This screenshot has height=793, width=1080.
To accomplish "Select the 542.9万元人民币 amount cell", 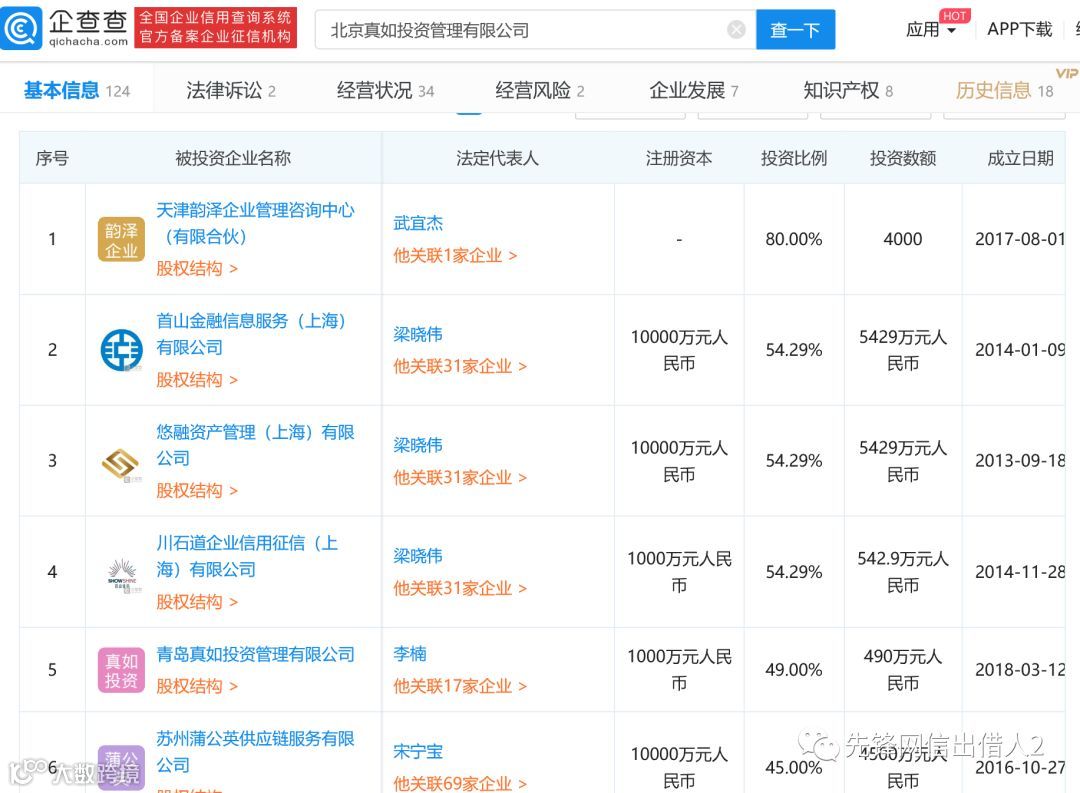I will (x=903, y=572).
